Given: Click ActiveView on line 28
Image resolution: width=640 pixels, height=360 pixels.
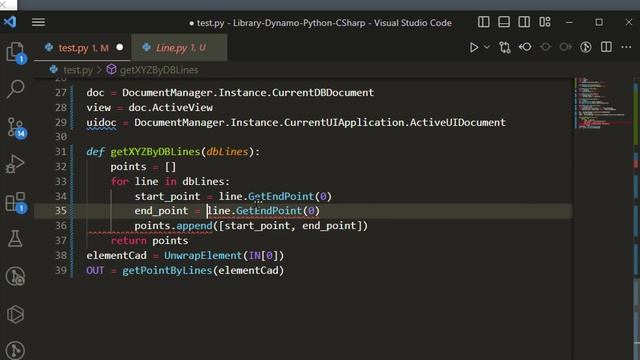Looking at the screenshot, I should click(182, 107).
